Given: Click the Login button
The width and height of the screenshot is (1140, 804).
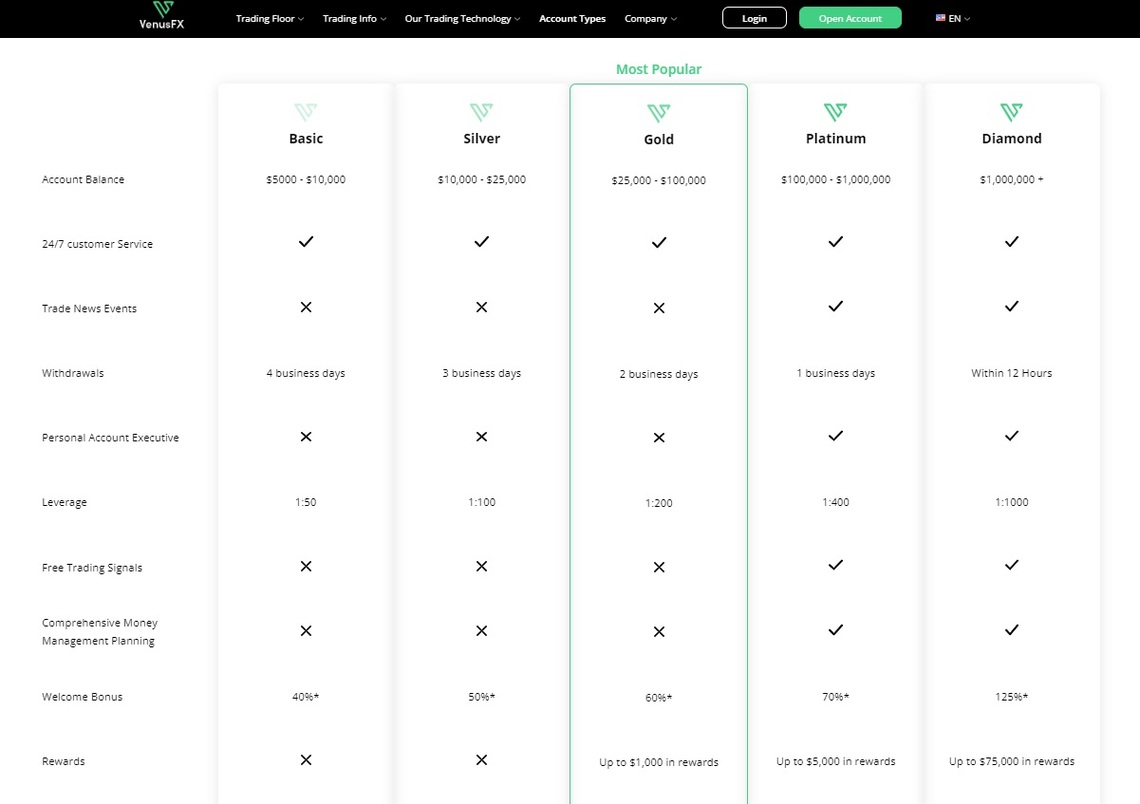Looking at the screenshot, I should coord(754,18).
